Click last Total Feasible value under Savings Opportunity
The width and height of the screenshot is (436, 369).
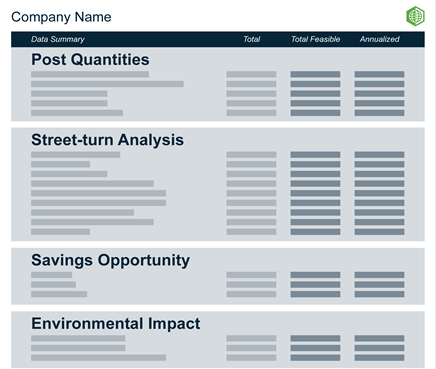click(315, 294)
